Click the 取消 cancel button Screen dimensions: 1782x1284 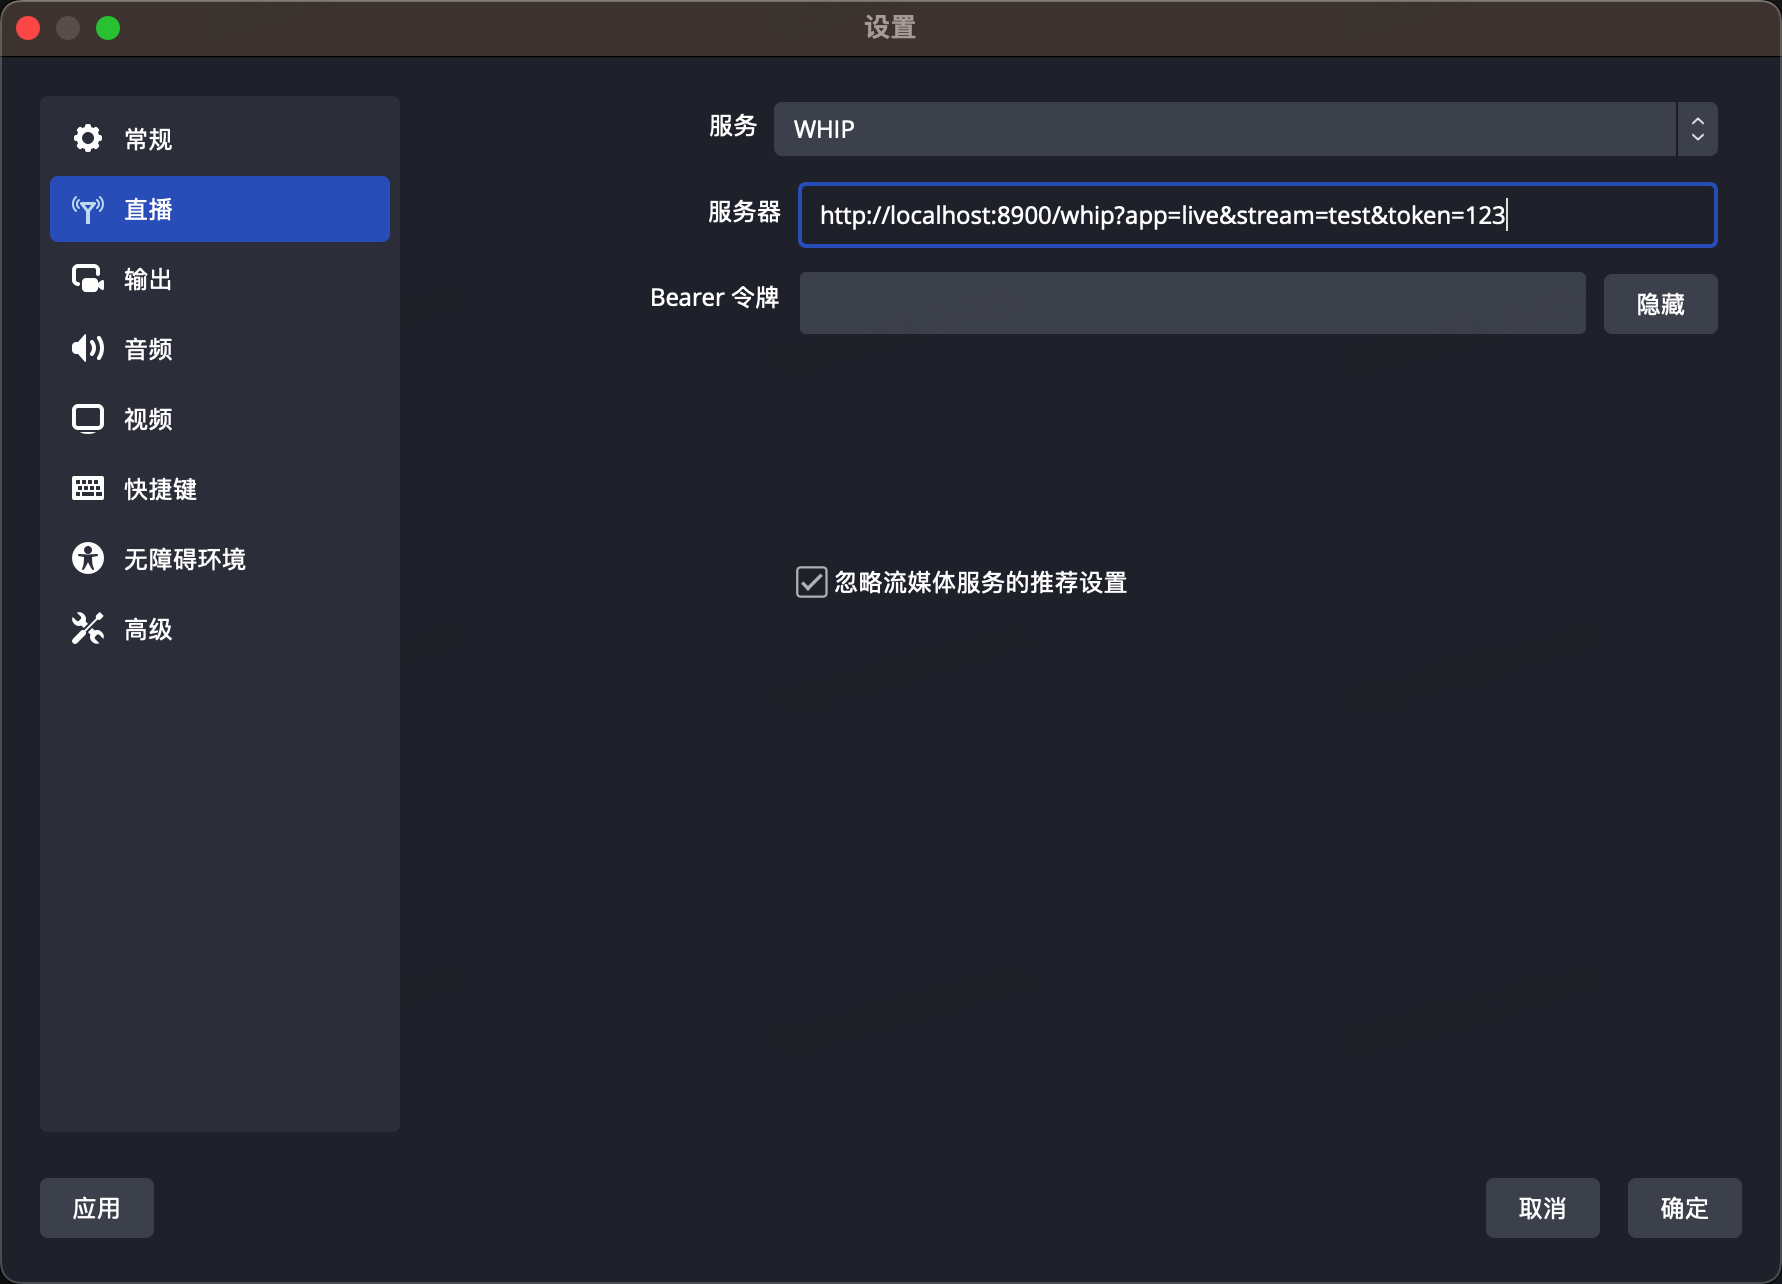1542,1208
